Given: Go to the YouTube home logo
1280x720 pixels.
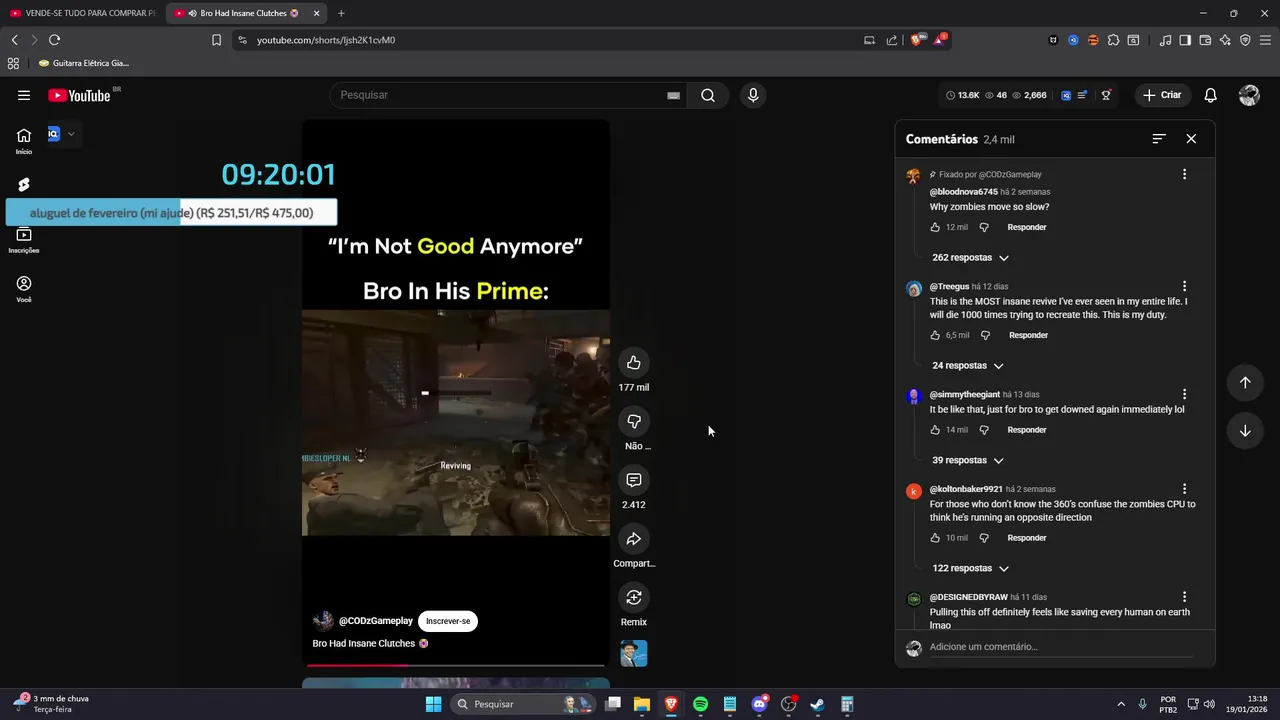Looking at the screenshot, I should pyautogui.click(x=79, y=95).
